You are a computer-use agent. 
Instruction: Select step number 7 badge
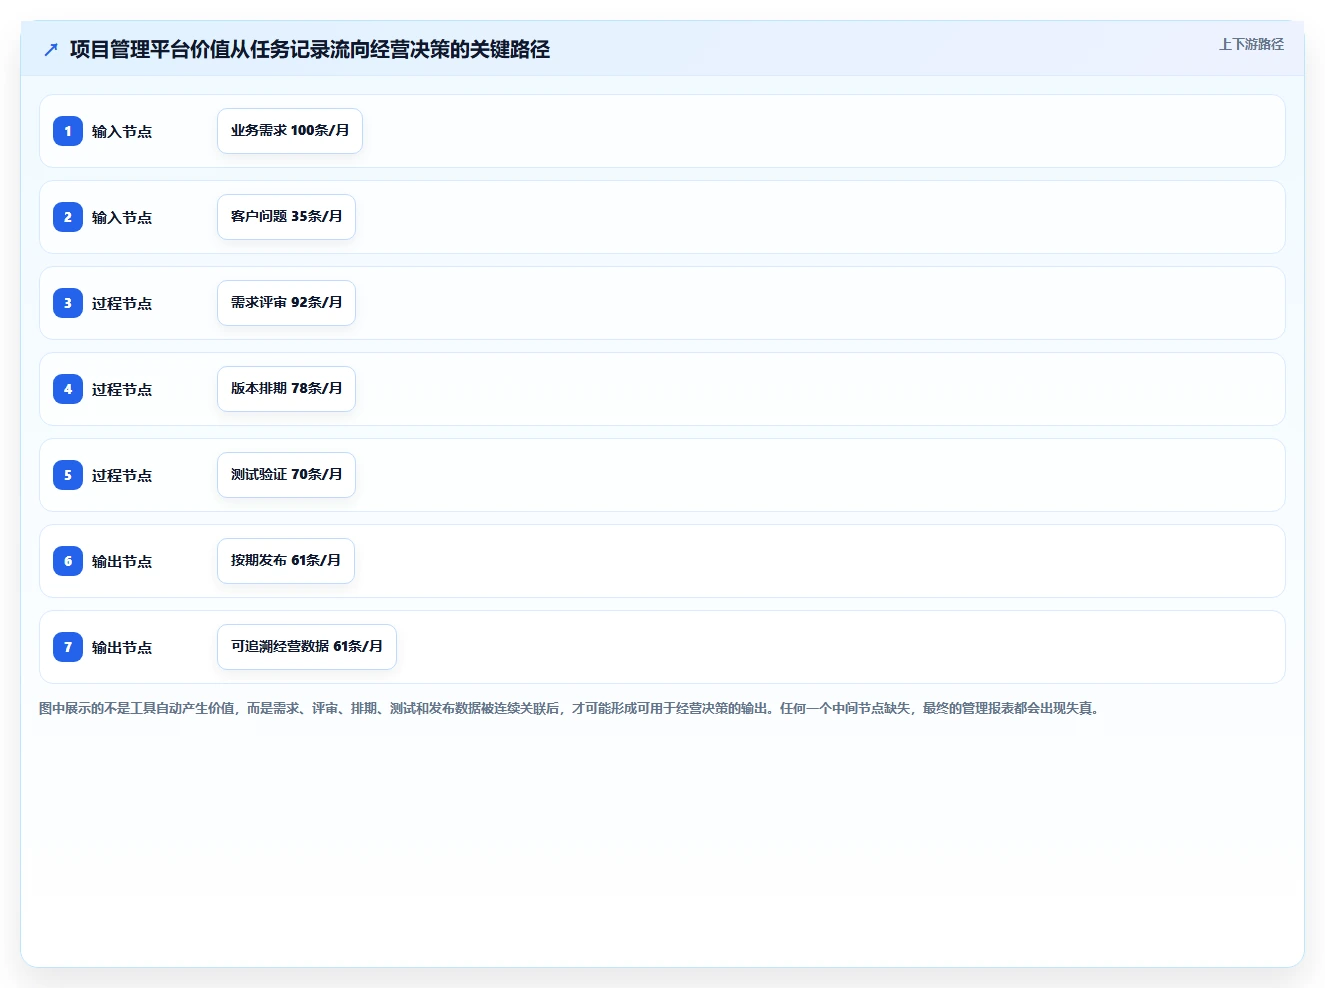[68, 647]
